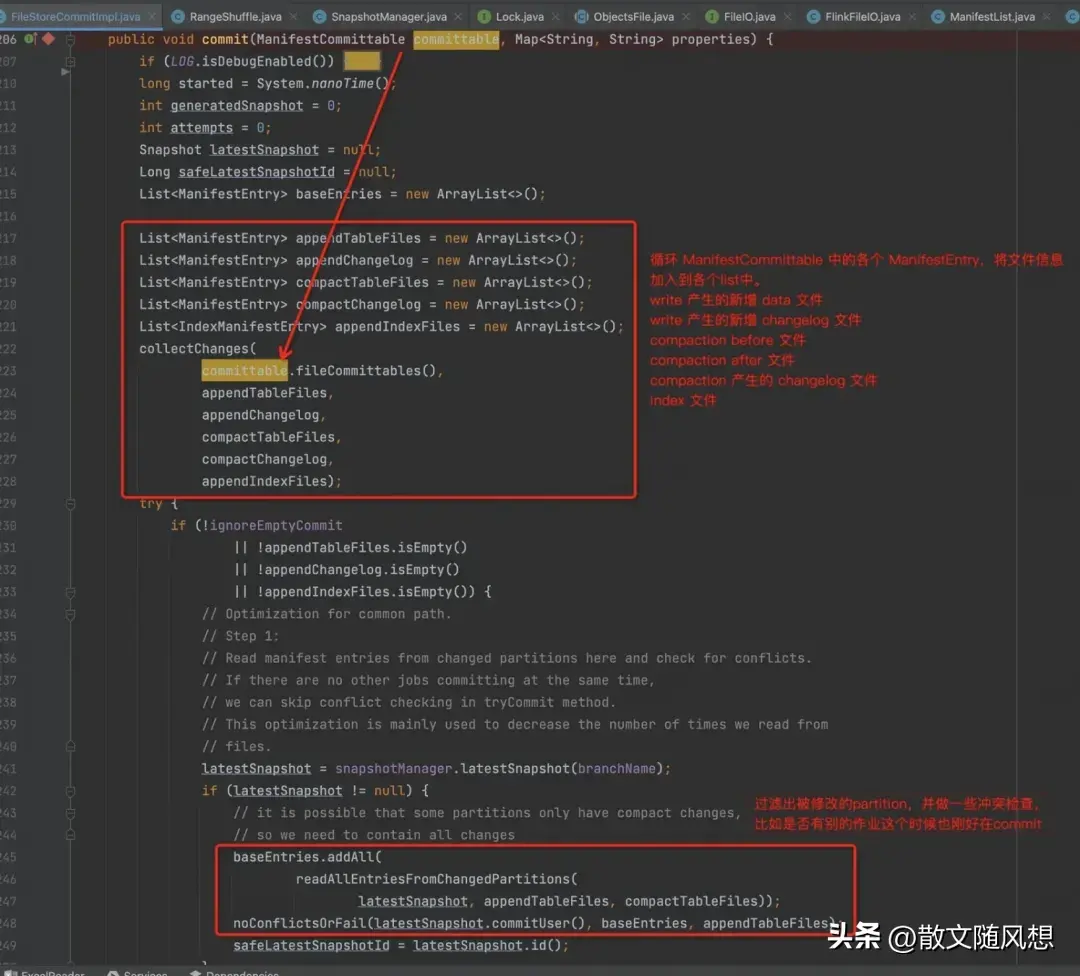Close the ObjectsFile.java tab
This screenshot has height=976, width=1080.
(x=686, y=17)
